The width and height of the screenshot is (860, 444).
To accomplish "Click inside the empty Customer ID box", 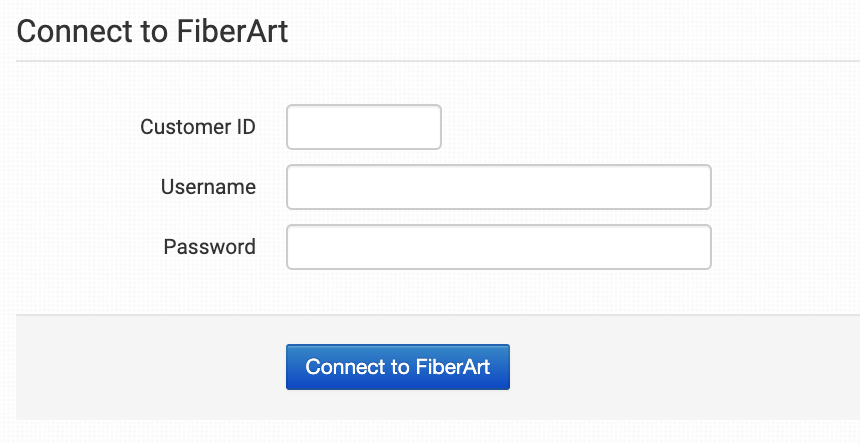I will pos(363,127).
